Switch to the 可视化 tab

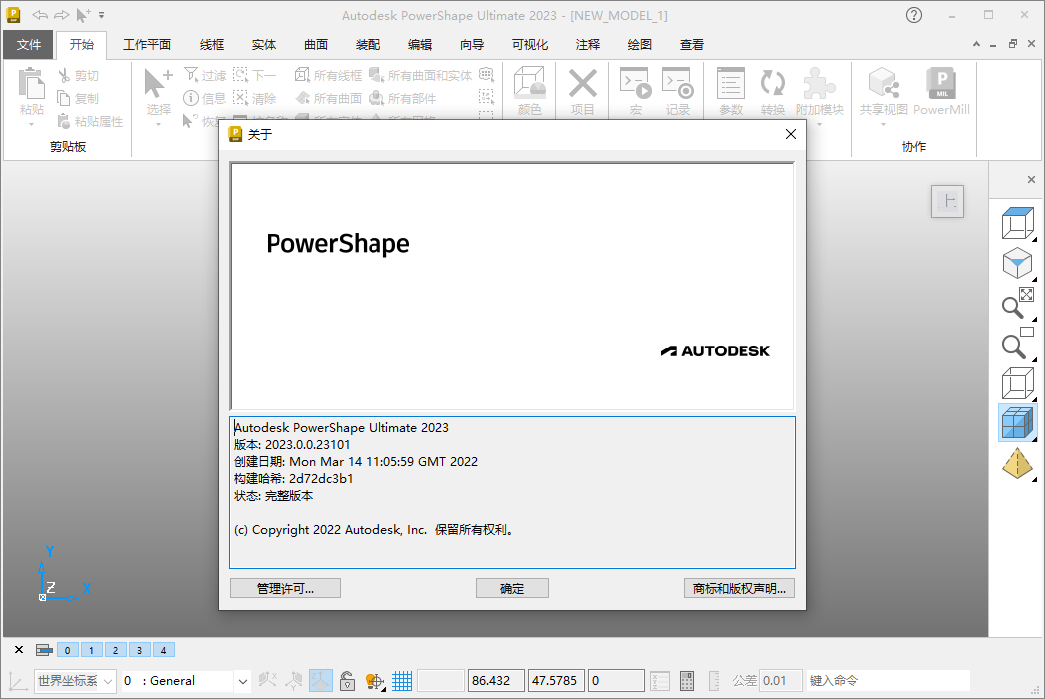pyautogui.click(x=530, y=45)
